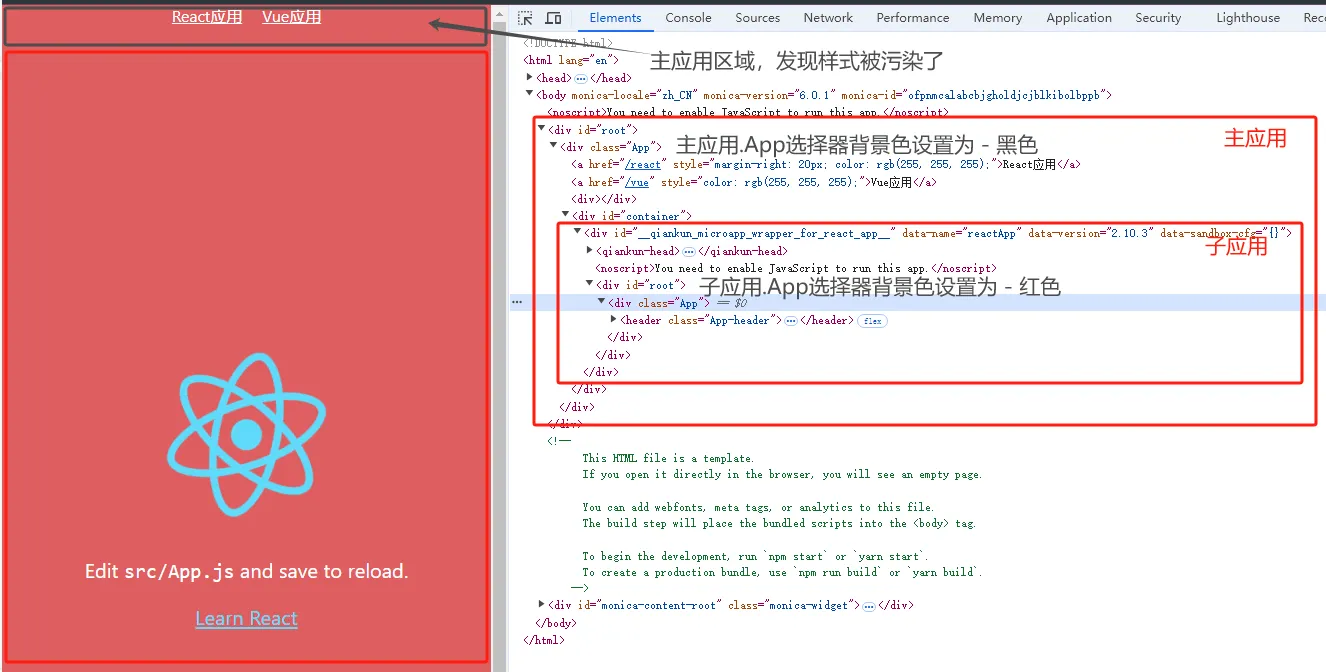Collapse the div id container node
The image size is (1326, 672).
566,215
